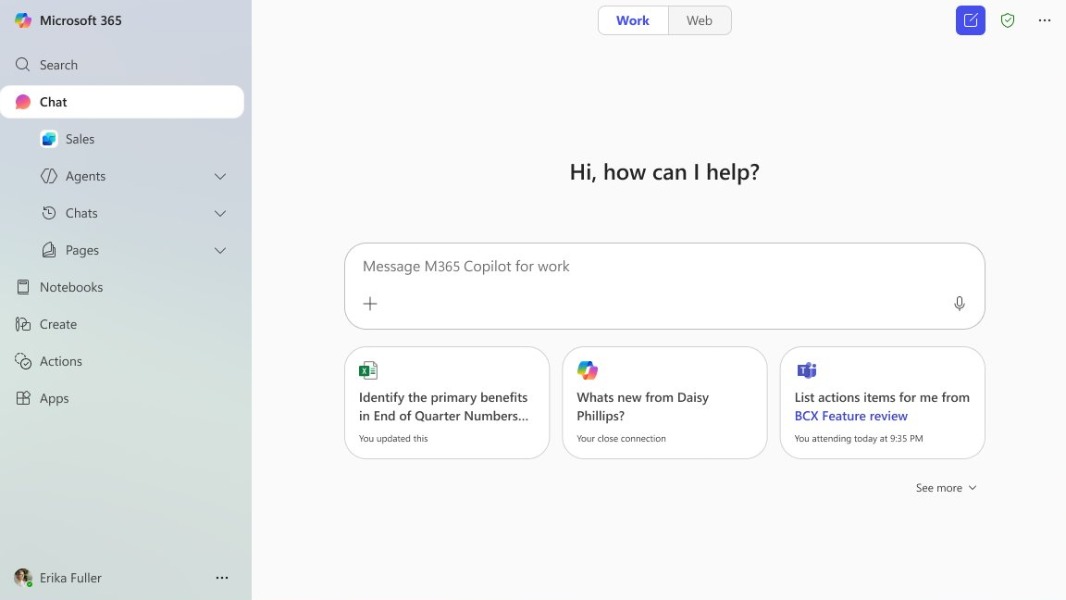1066x600 pixels.
Task: Activate the microphone for voice input
Action: [959, 303]
